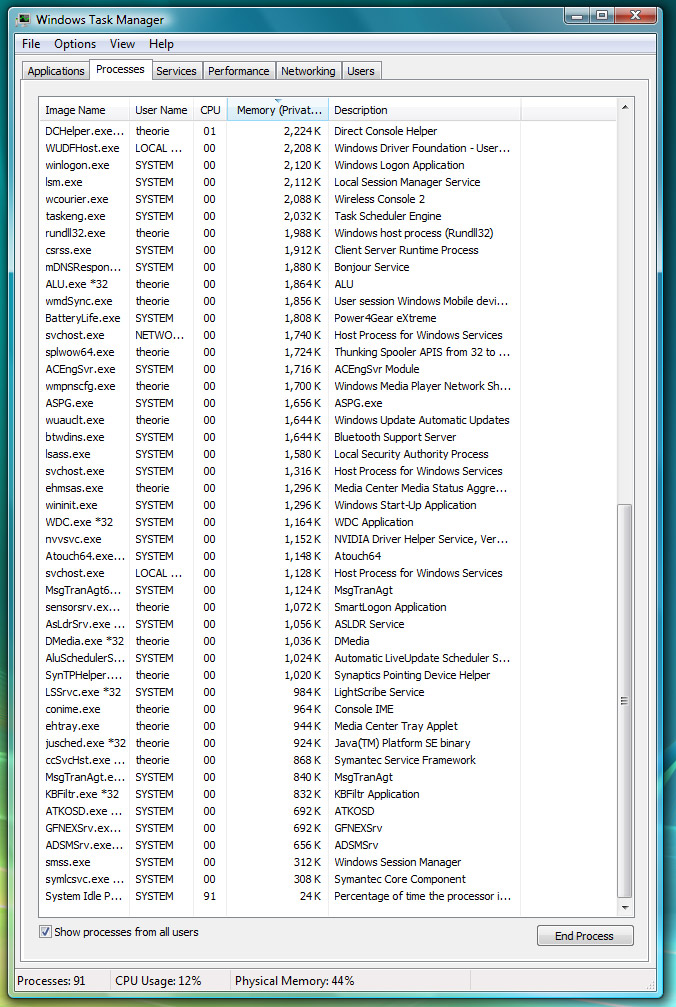Toggle Show processes from all users checkbox
Screen dimensions: 676x1007
pyautogui.click(x=45, y=931)
